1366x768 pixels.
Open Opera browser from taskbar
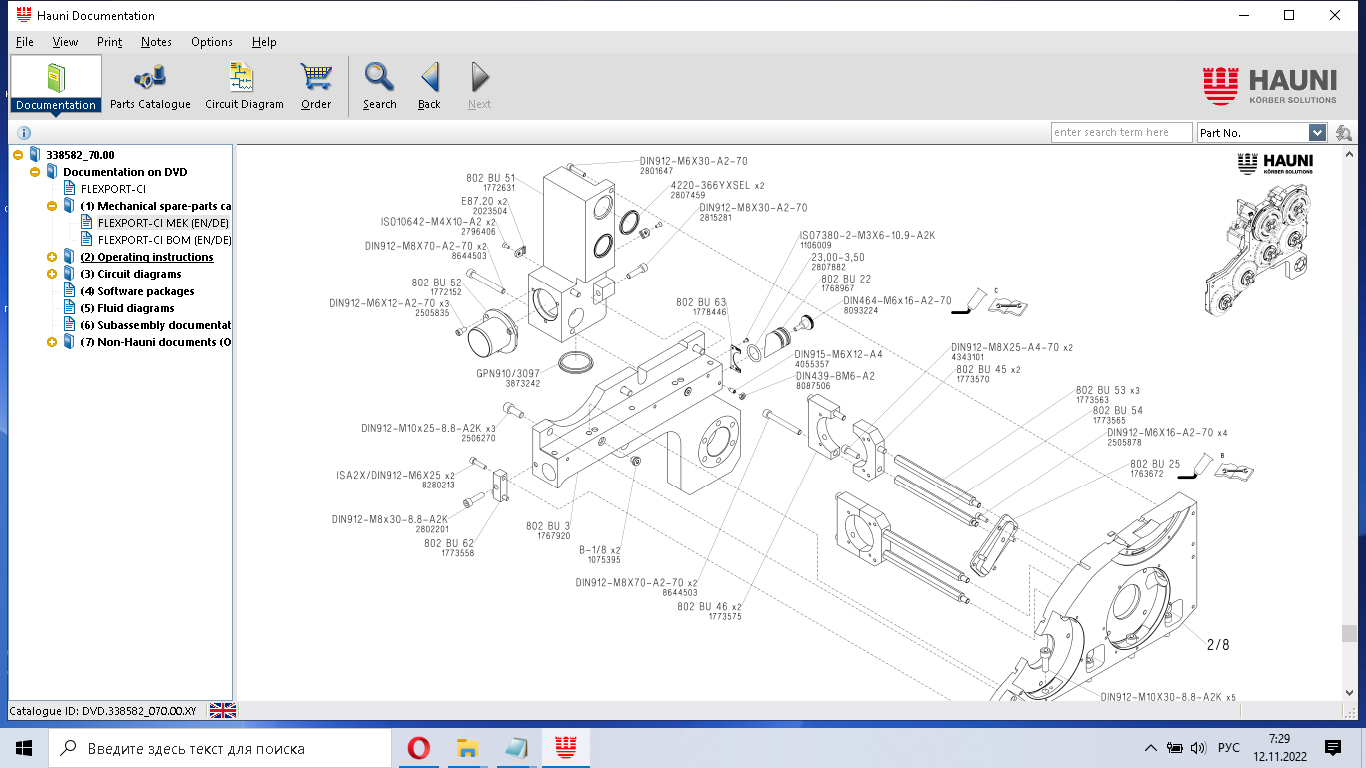pos(418,748)
